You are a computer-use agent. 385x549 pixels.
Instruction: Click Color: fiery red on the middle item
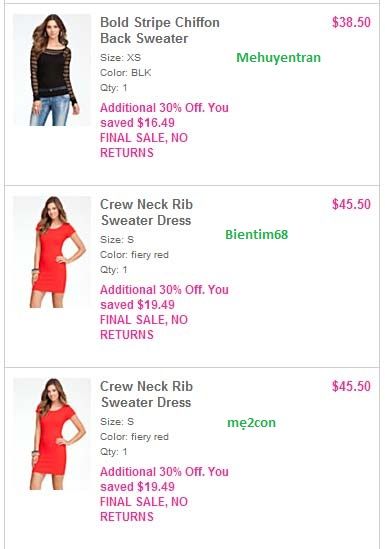(134, 255)
